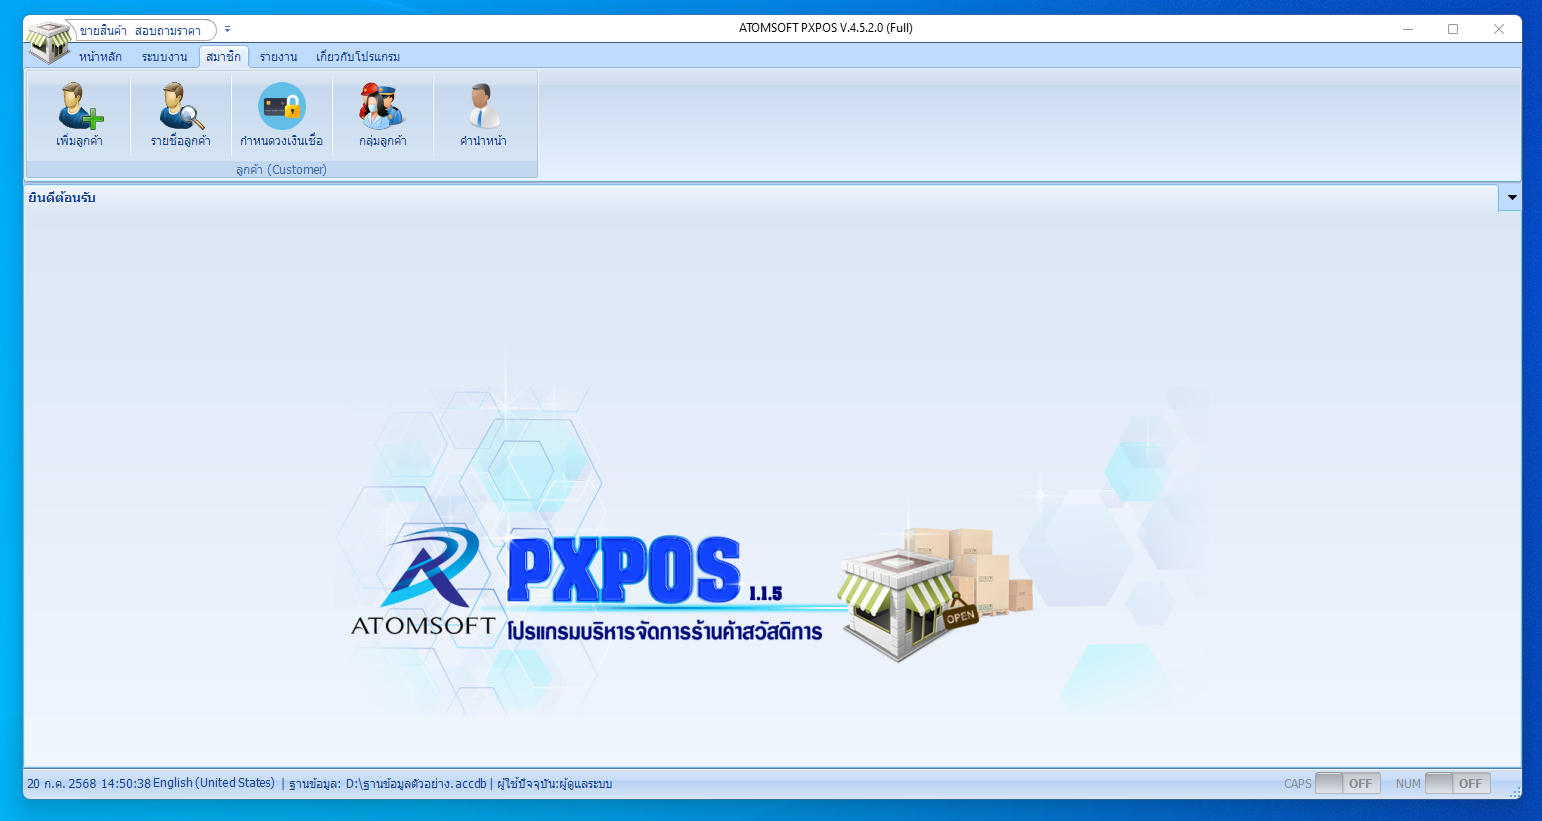The width and height of the screenshot is (1542, 821).
Task: Open the รายงาน ribbon tab
Action: click(278, 57)
